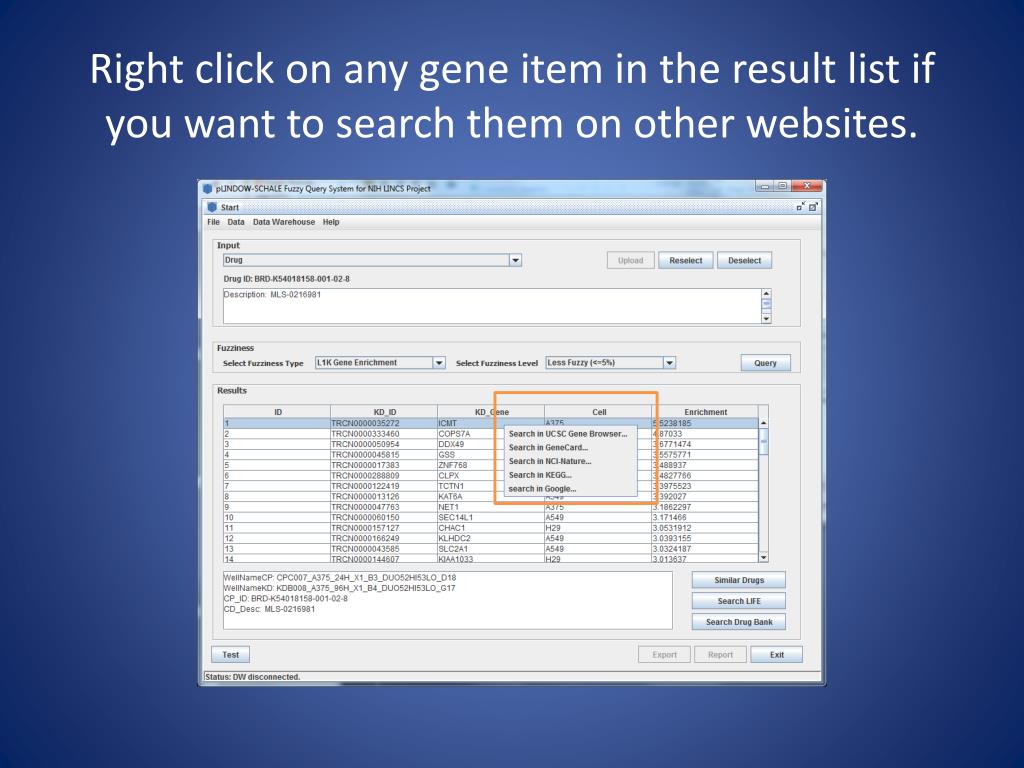Click the results table scroll-up arrow
Image resolution: width=1024 pixels, height=768 pixels.
763,423
